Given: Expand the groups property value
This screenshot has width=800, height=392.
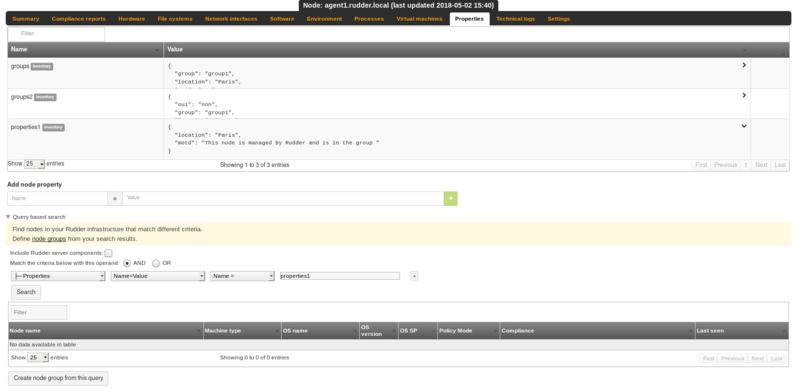Looking at the screenshot, I should [x=744, y=65].
